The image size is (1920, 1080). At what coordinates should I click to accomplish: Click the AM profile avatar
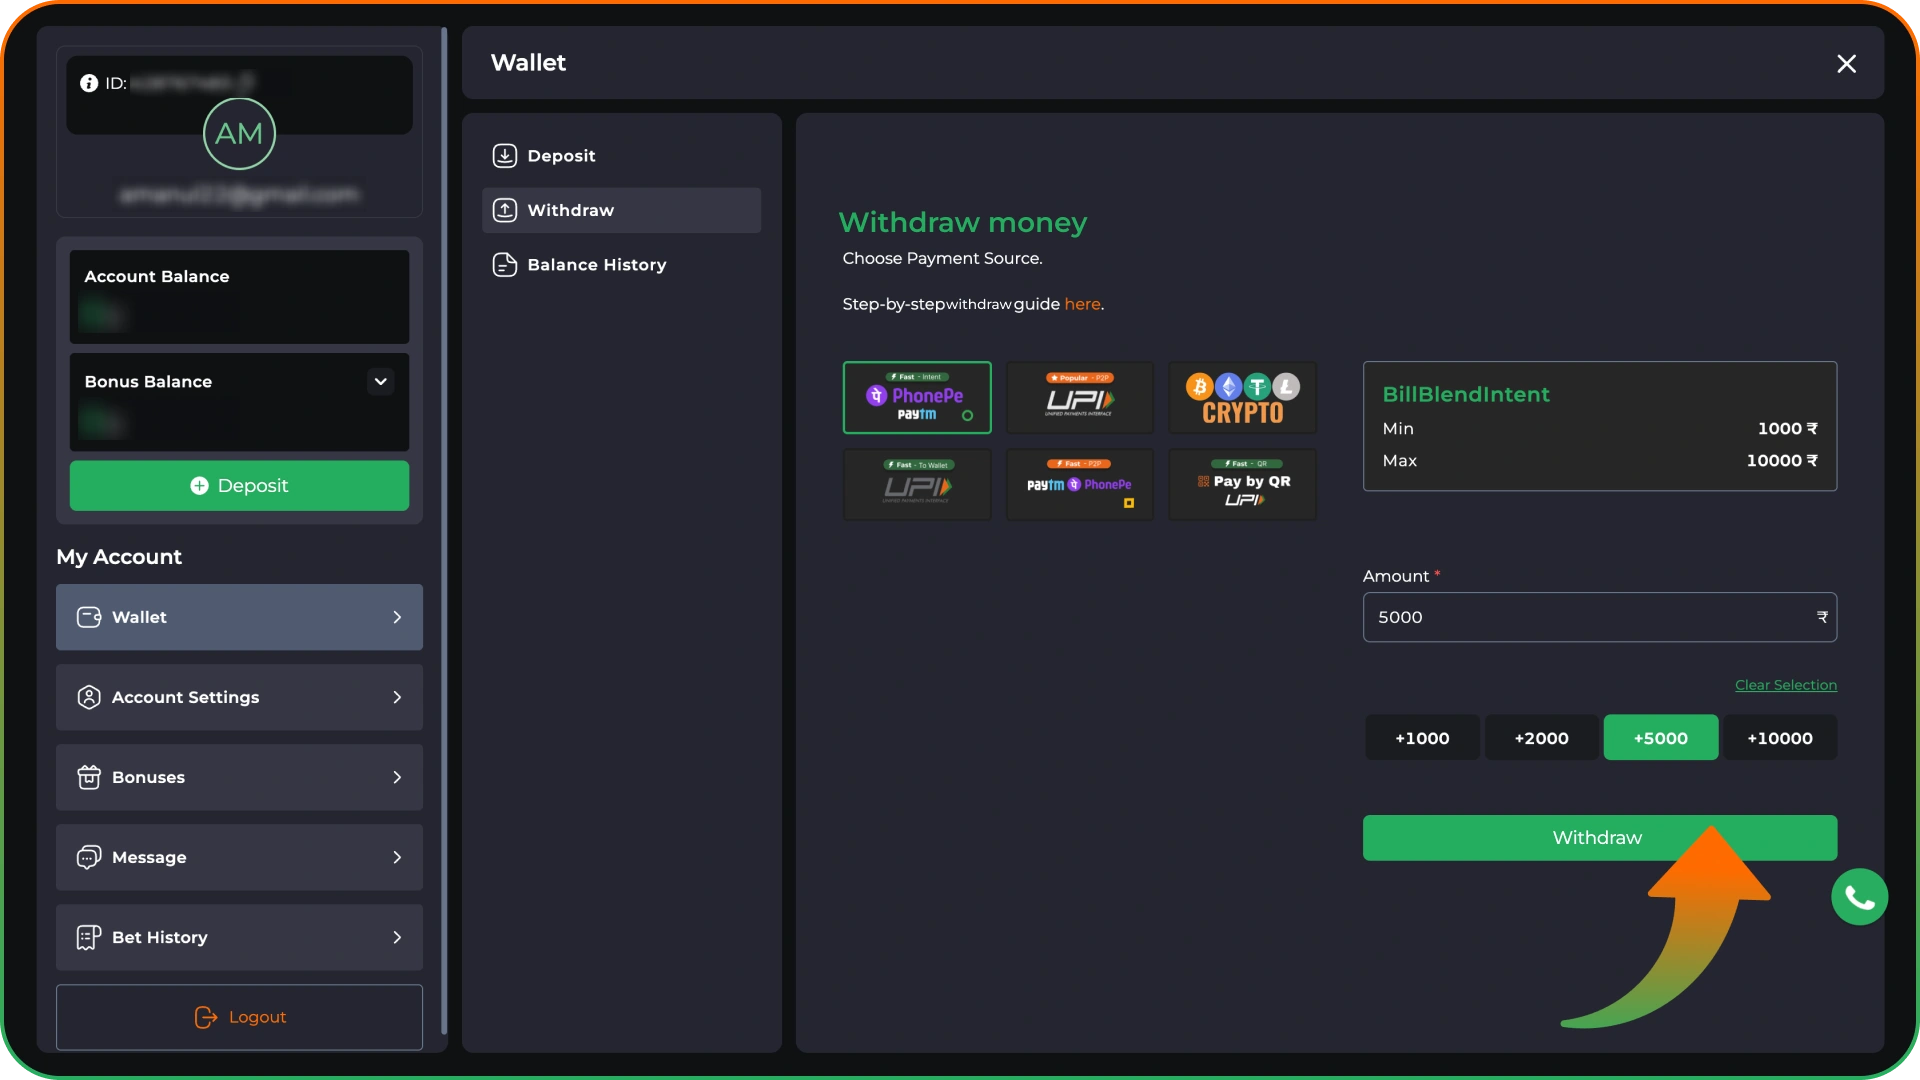pyautogui.click(x=239, y=133)
